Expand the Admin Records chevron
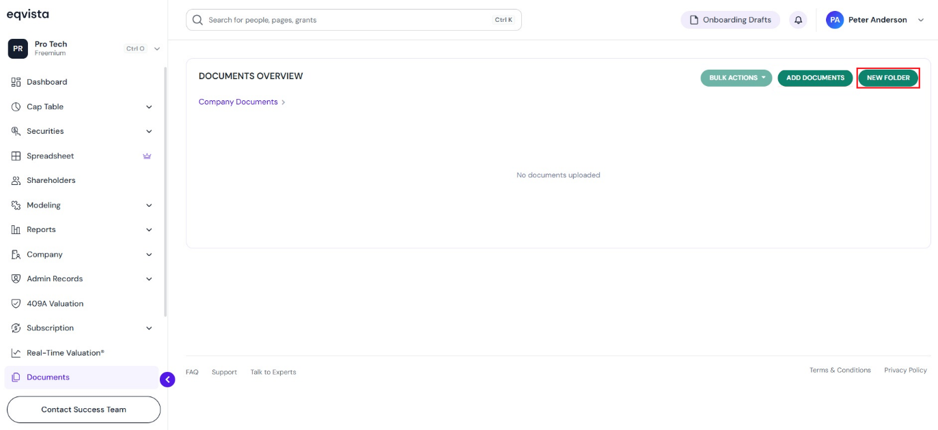The height and width of the screenshot is (430, 938). [149, 279]
